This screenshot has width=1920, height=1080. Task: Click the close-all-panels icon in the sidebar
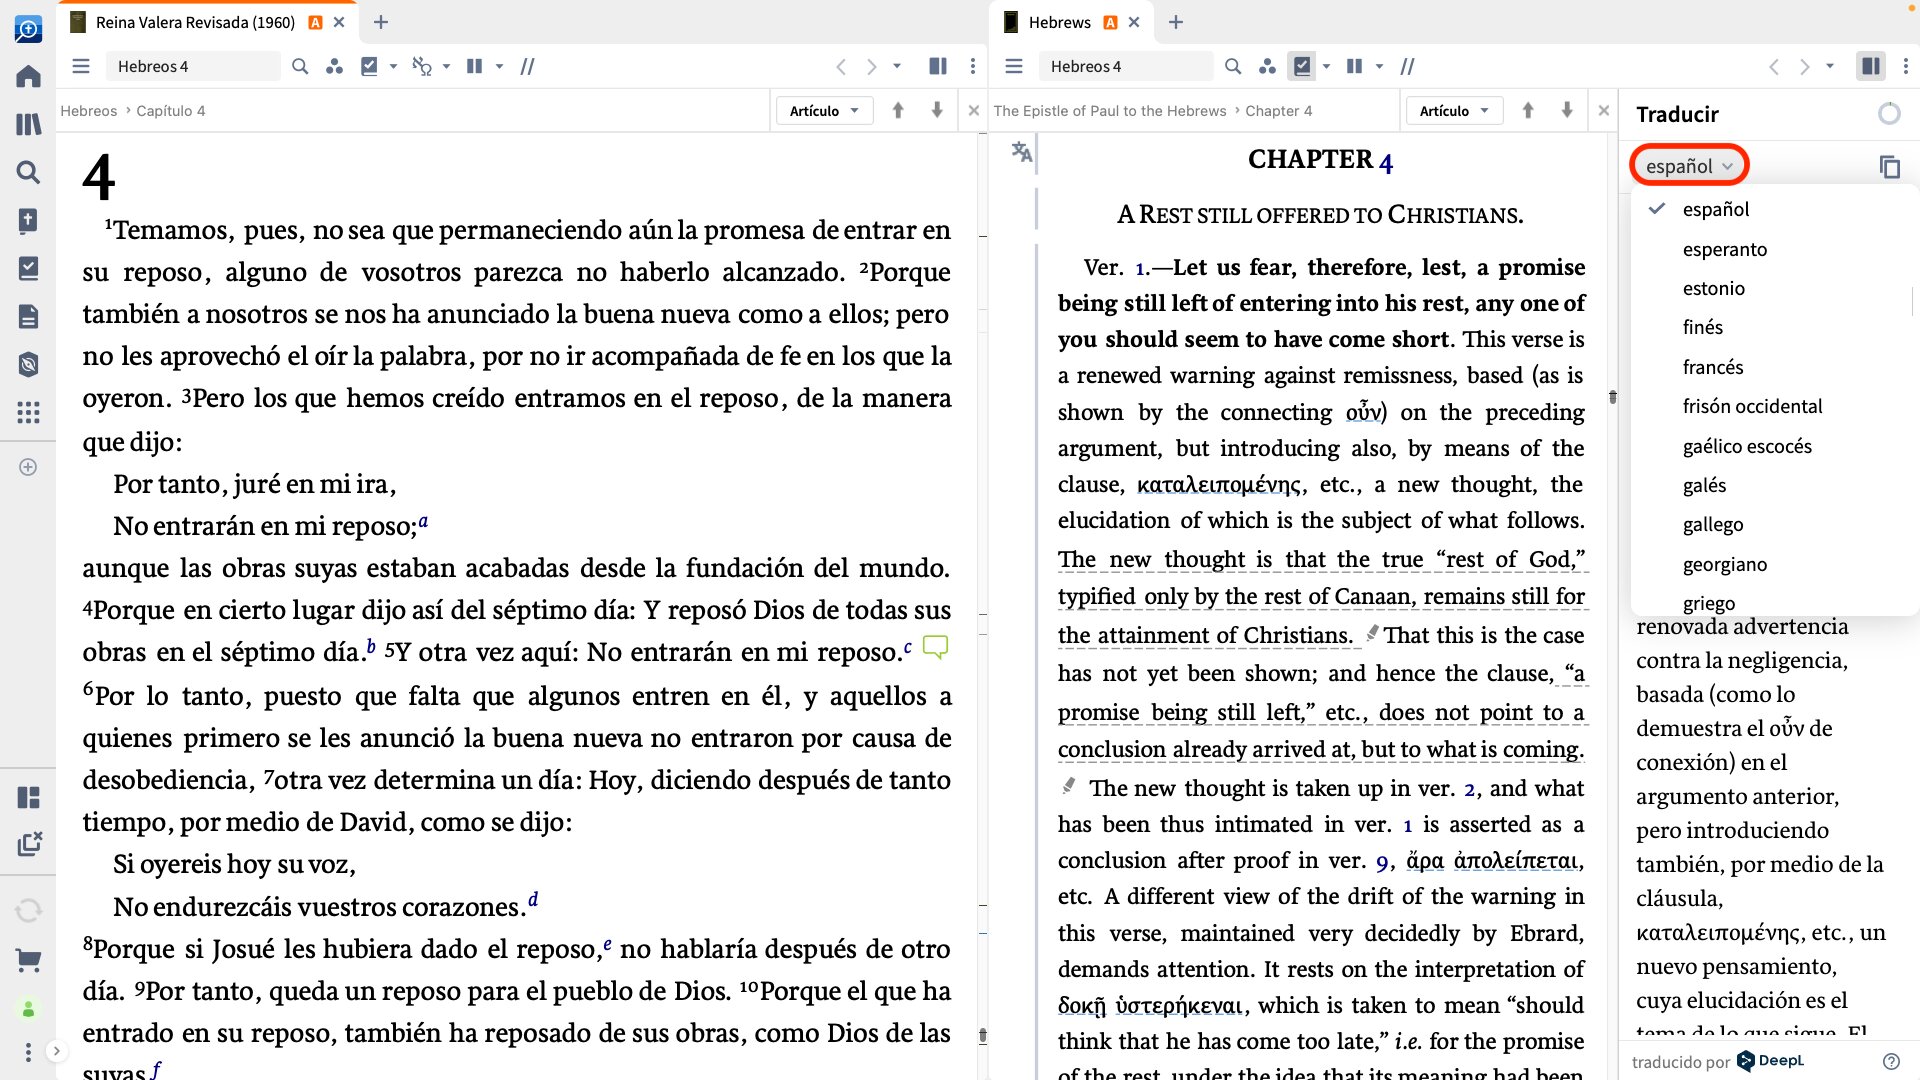30,843
